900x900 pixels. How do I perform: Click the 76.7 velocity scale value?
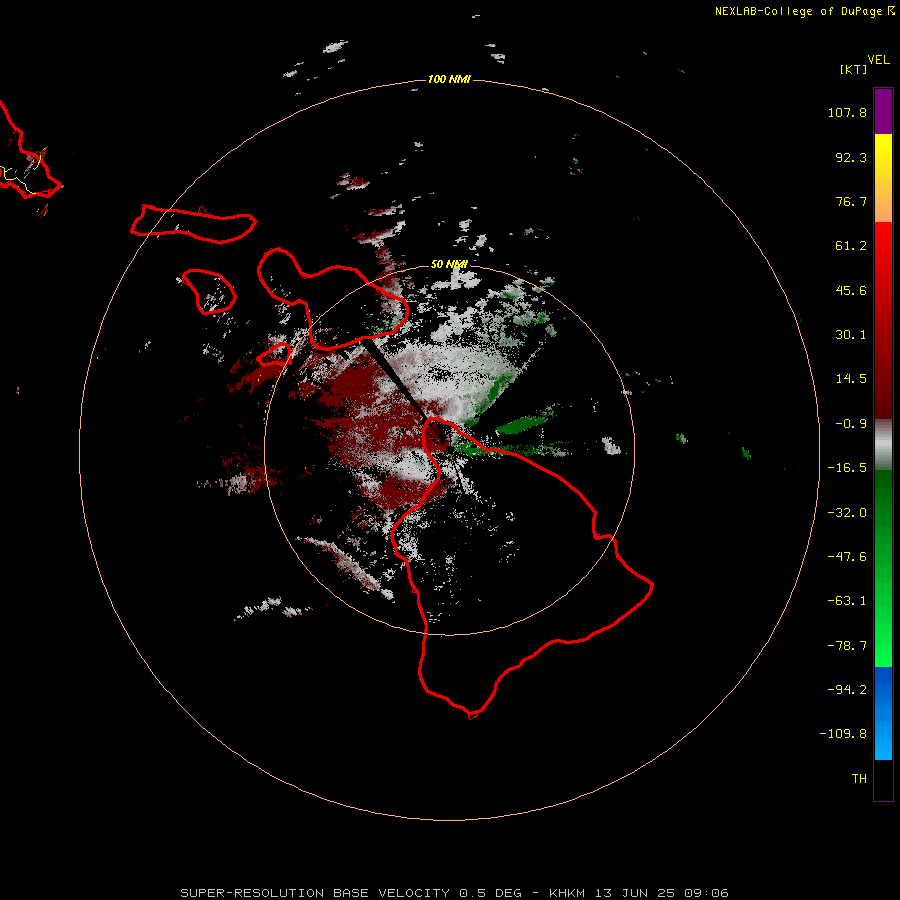click(x=851, y=201)
